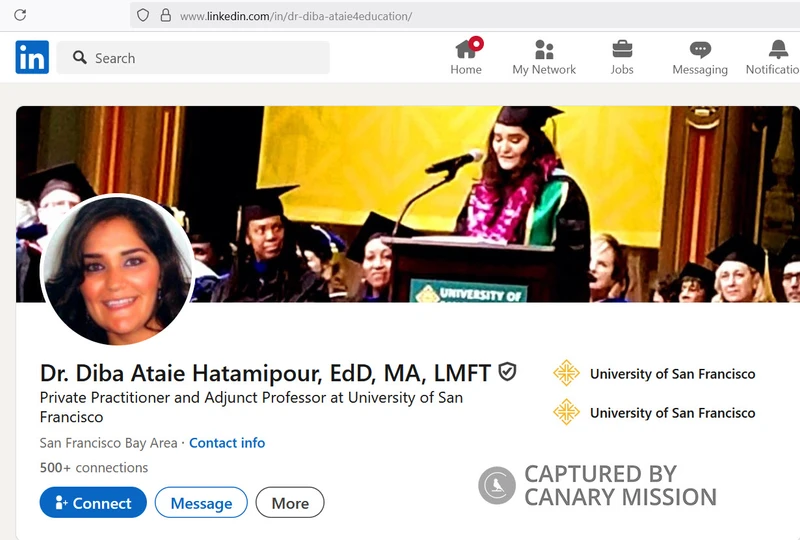800x540 pixels.
Task: Send a Message to this profile
Action: [x=201, y=503]
